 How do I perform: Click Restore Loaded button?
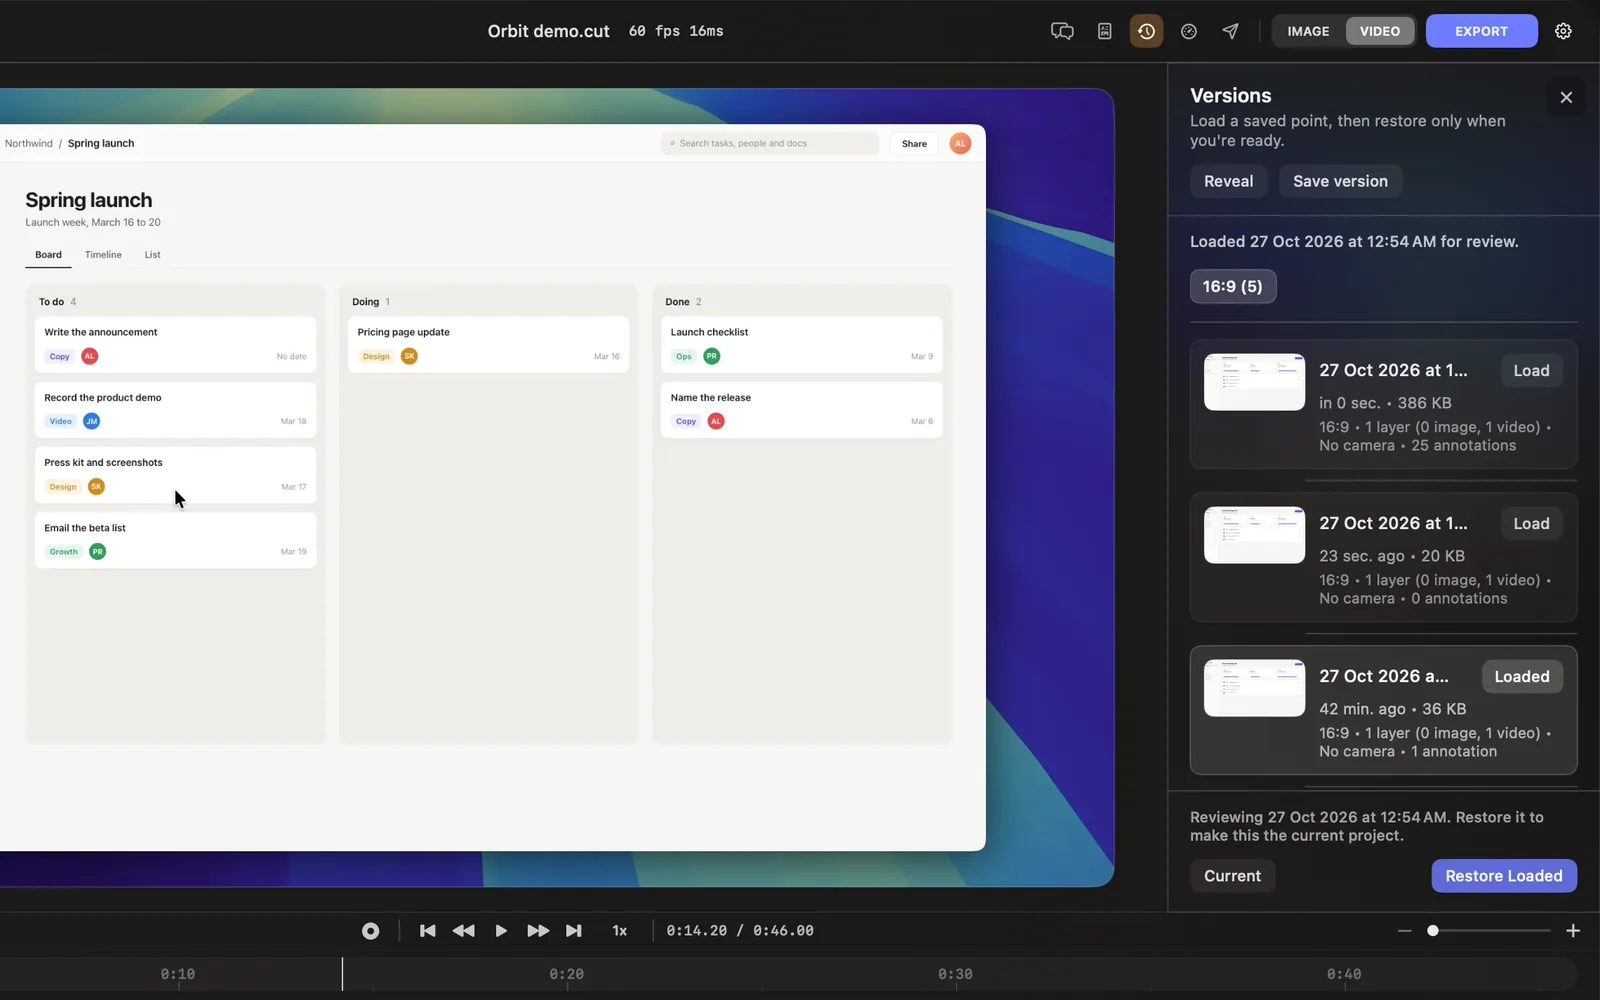coord(1504,876)
